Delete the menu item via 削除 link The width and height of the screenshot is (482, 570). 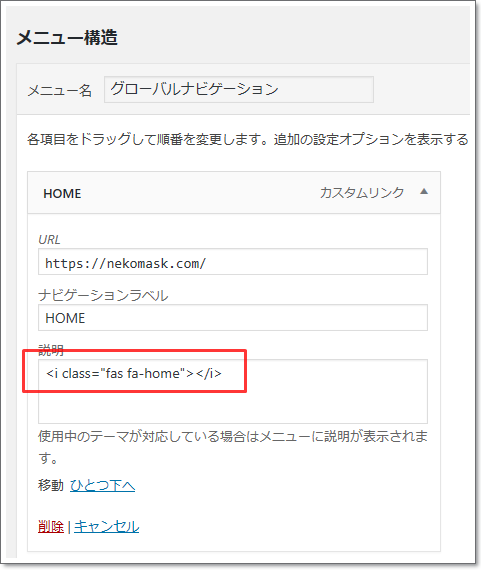coord(51,526)
